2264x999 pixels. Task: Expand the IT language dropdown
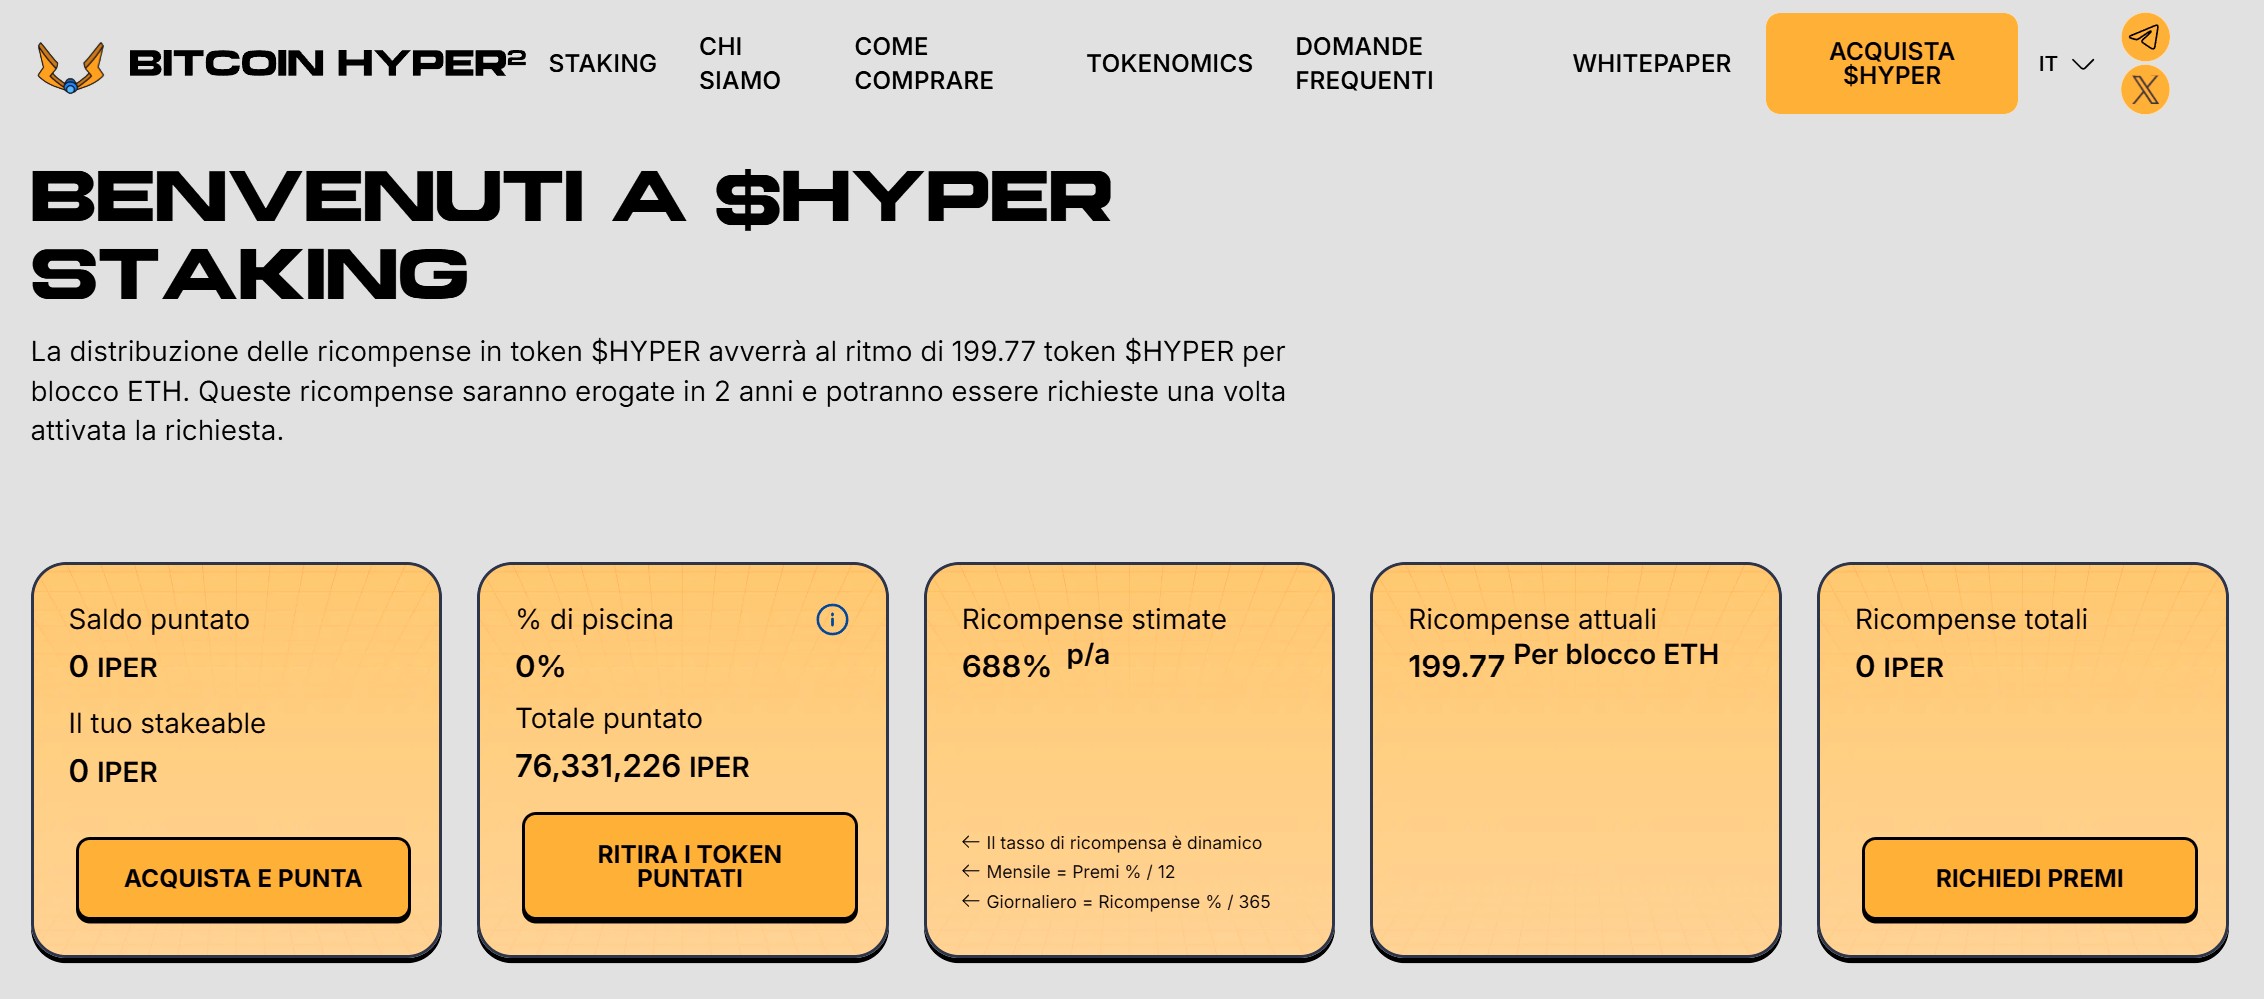pyautogui.click(x=2066, y=64)
